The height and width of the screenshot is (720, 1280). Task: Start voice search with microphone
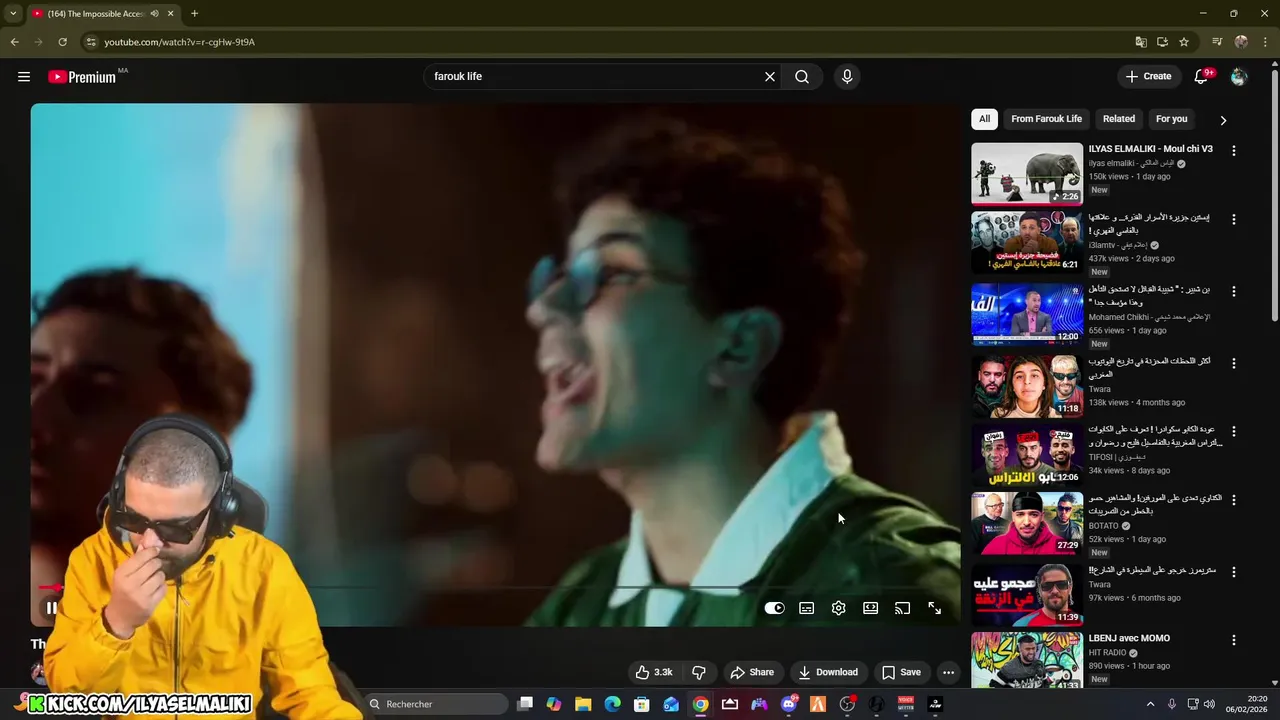[x=847, y=77]
